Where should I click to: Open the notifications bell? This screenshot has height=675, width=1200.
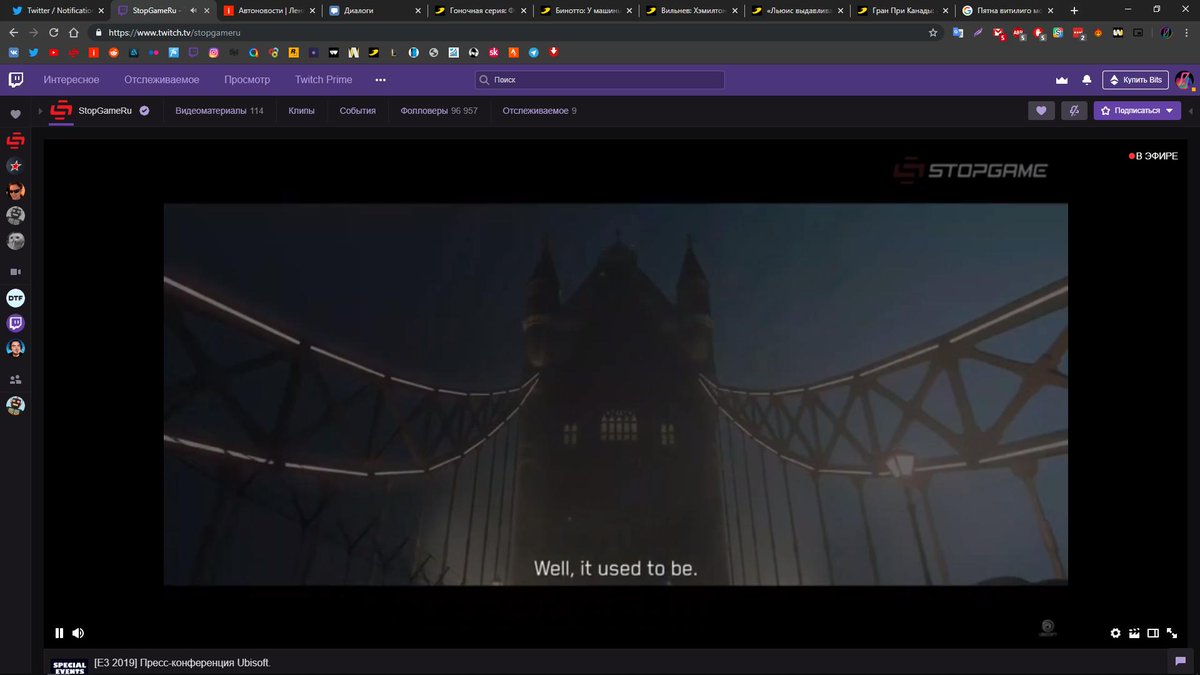coord(1087,79)
